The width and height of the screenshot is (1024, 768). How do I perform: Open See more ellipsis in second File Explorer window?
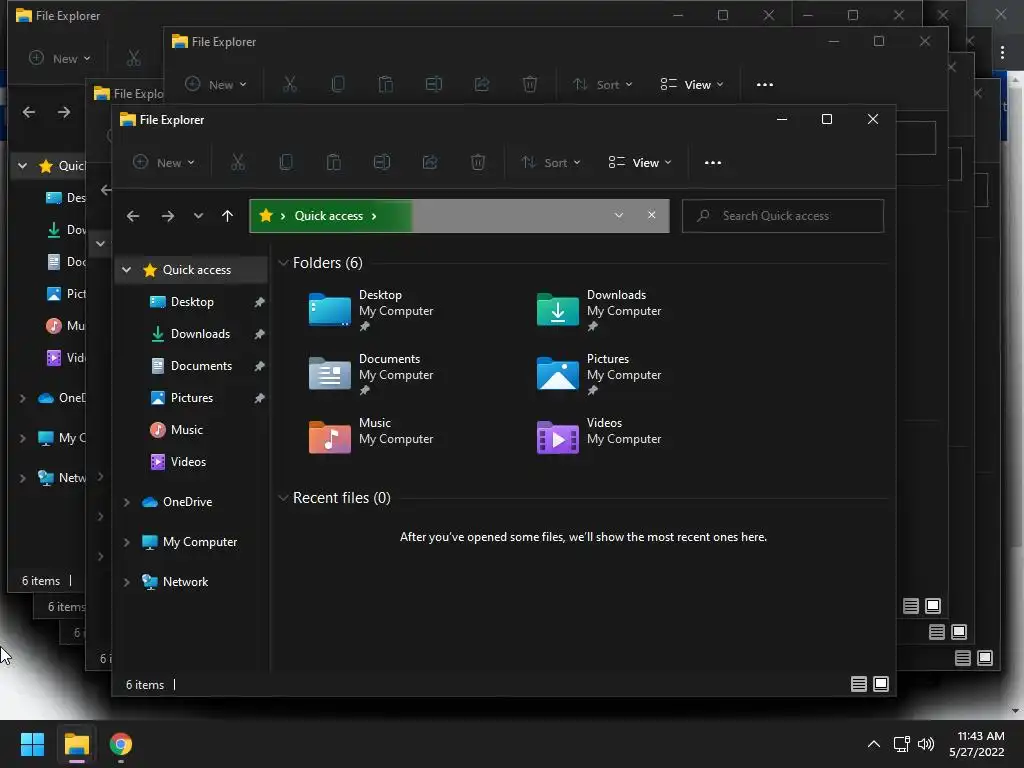pos(765,84)
